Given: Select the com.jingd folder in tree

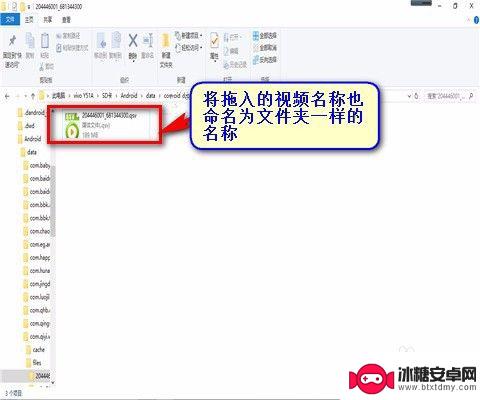Looking at the screenshot, I should 37,284.
